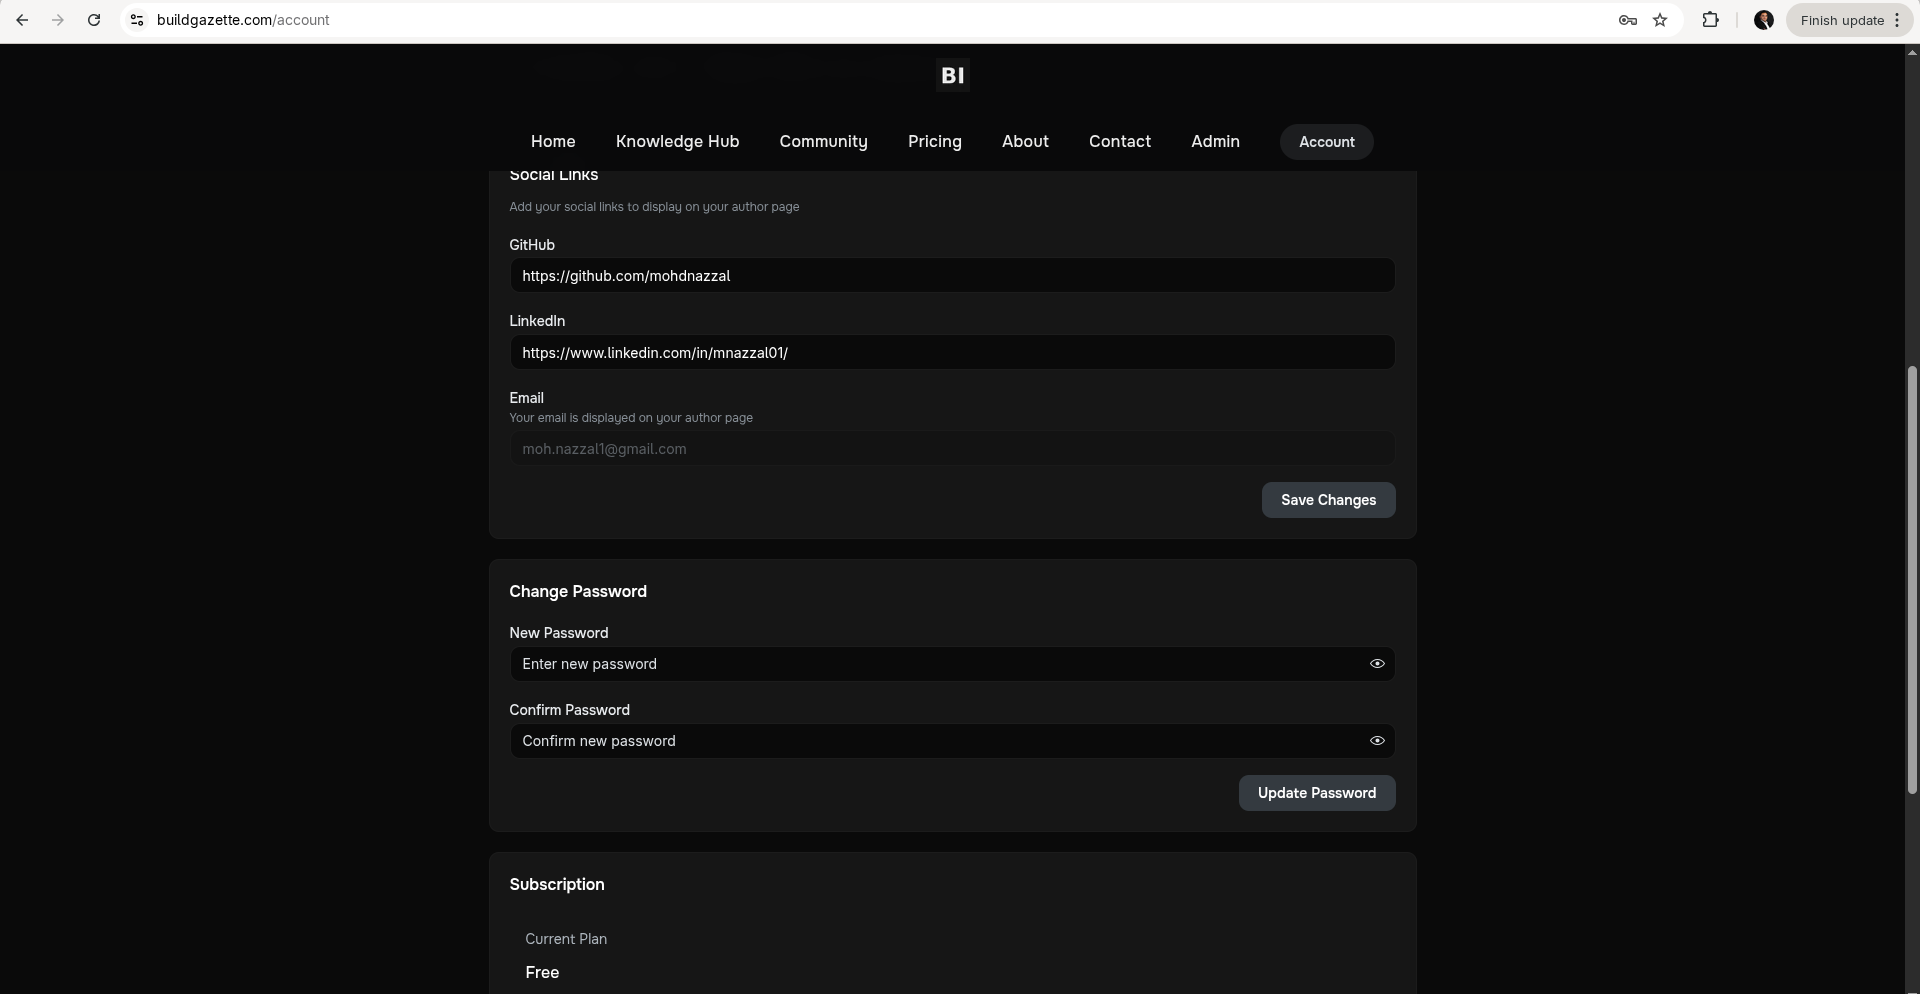Open the Chrome profile avatar
This screenshot has height=994, width=1920.
pos(1764,20)
